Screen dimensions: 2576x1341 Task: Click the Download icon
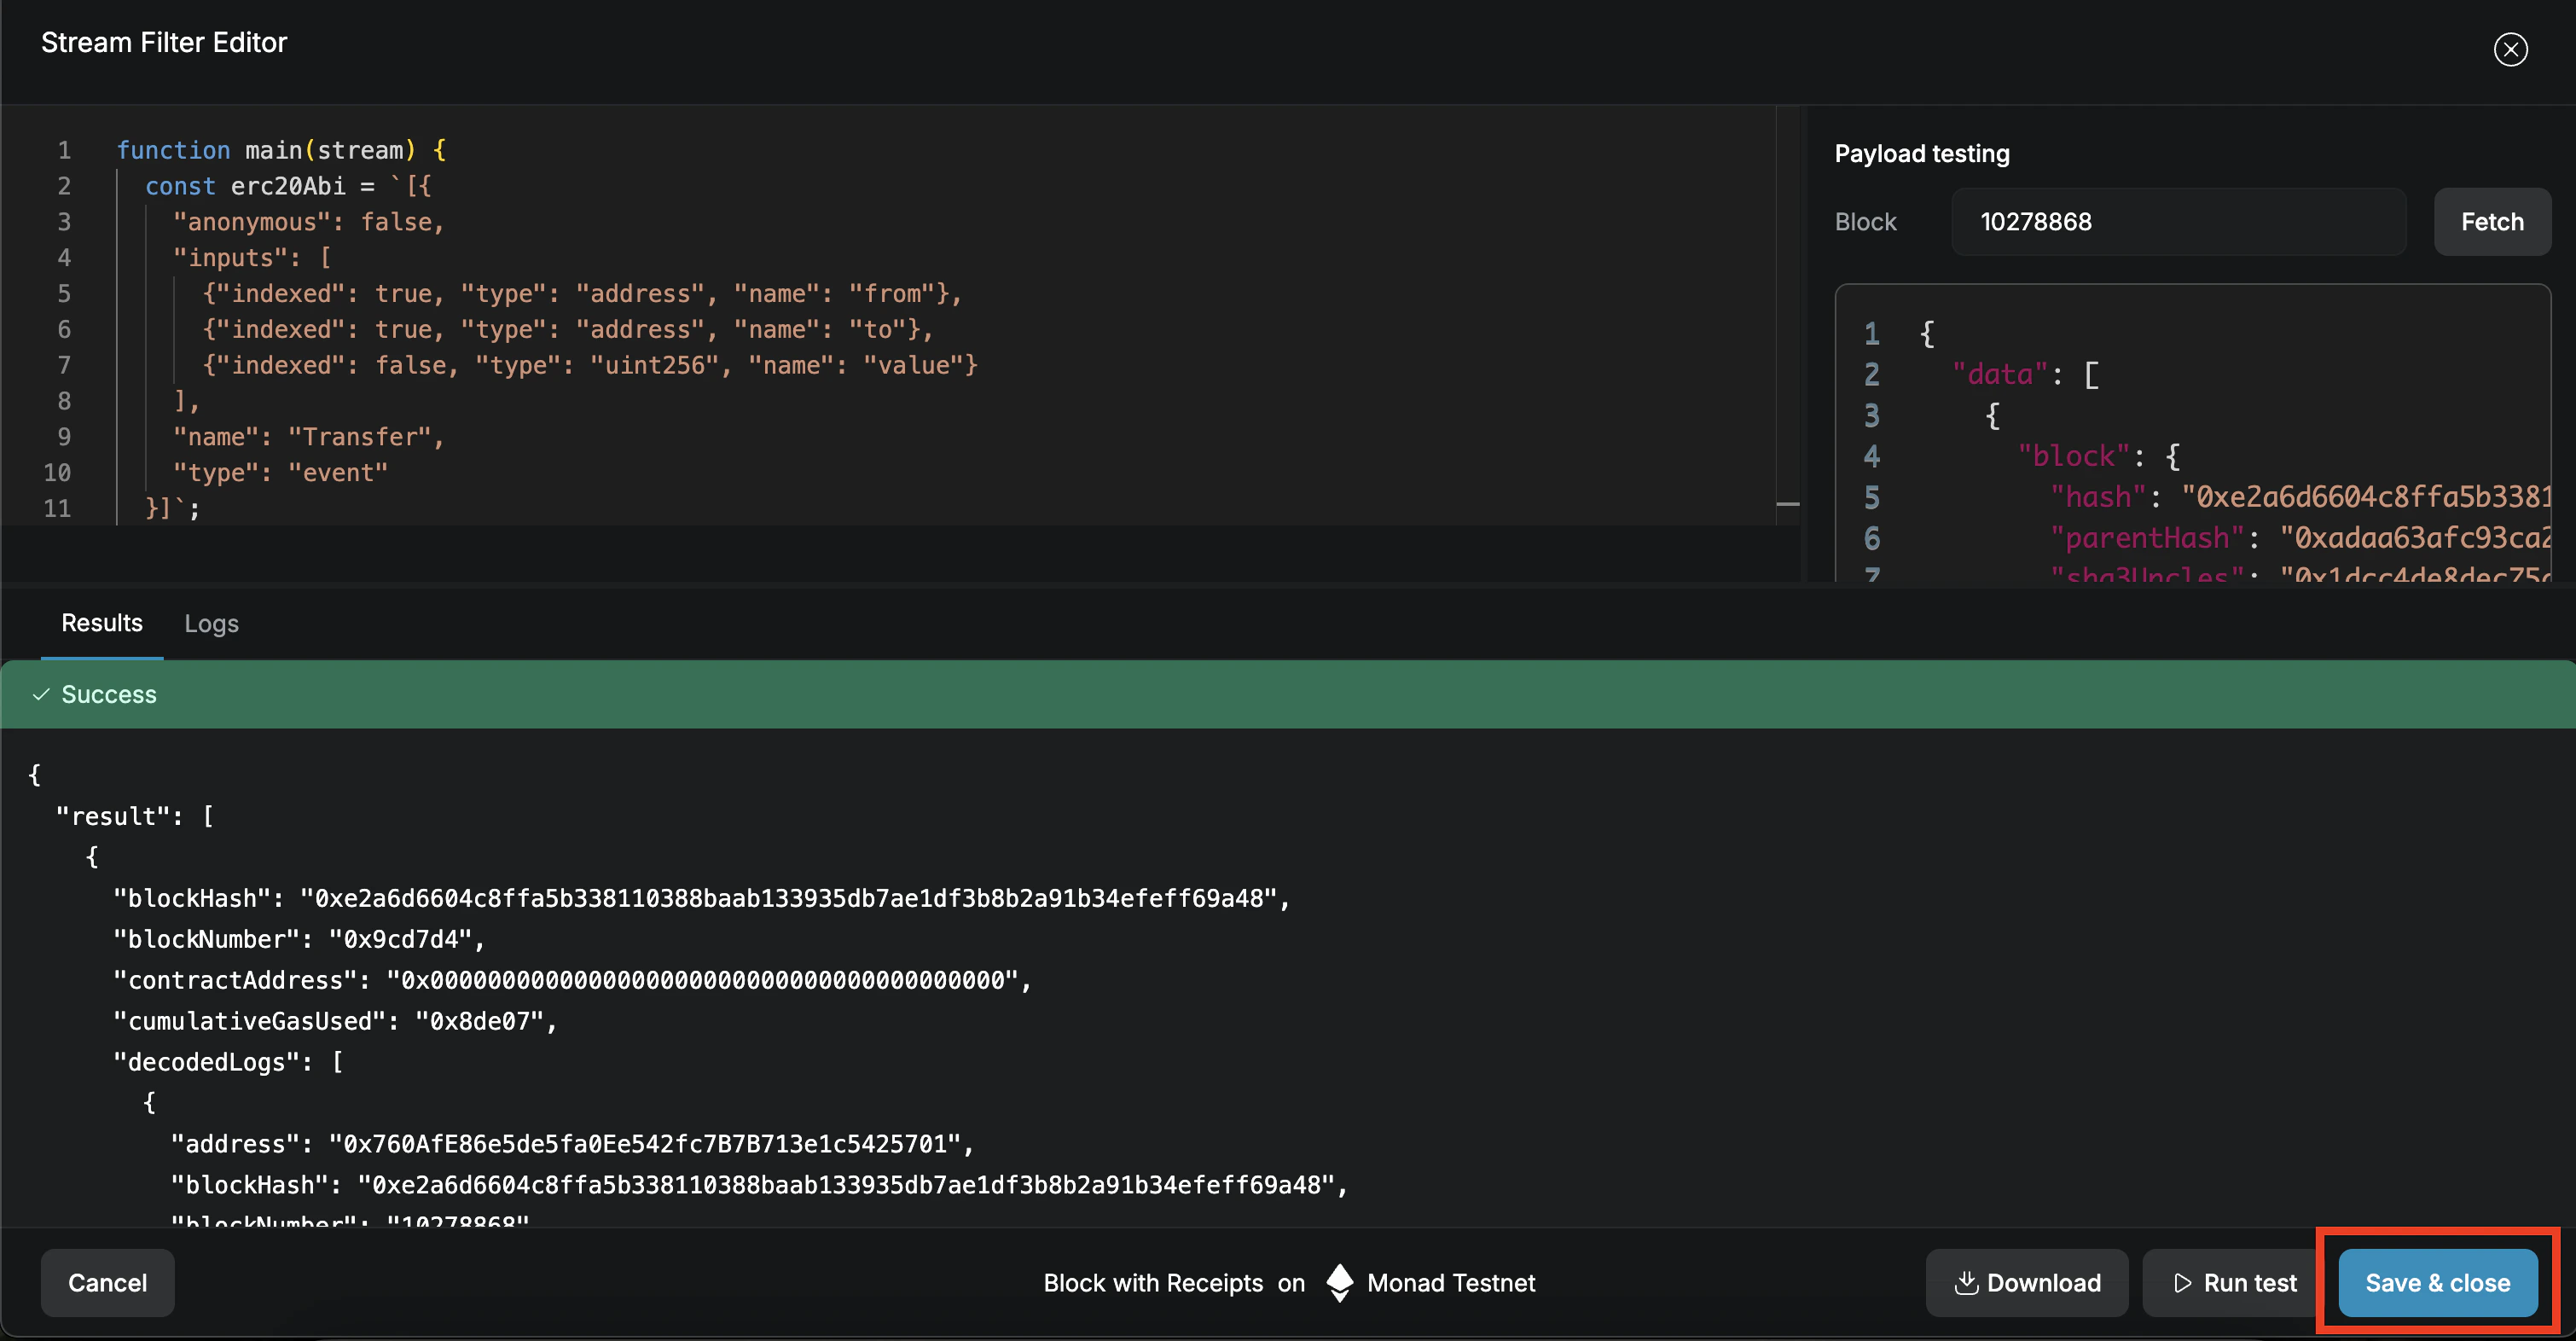pyautogui.click(x=1966, y=1283)
